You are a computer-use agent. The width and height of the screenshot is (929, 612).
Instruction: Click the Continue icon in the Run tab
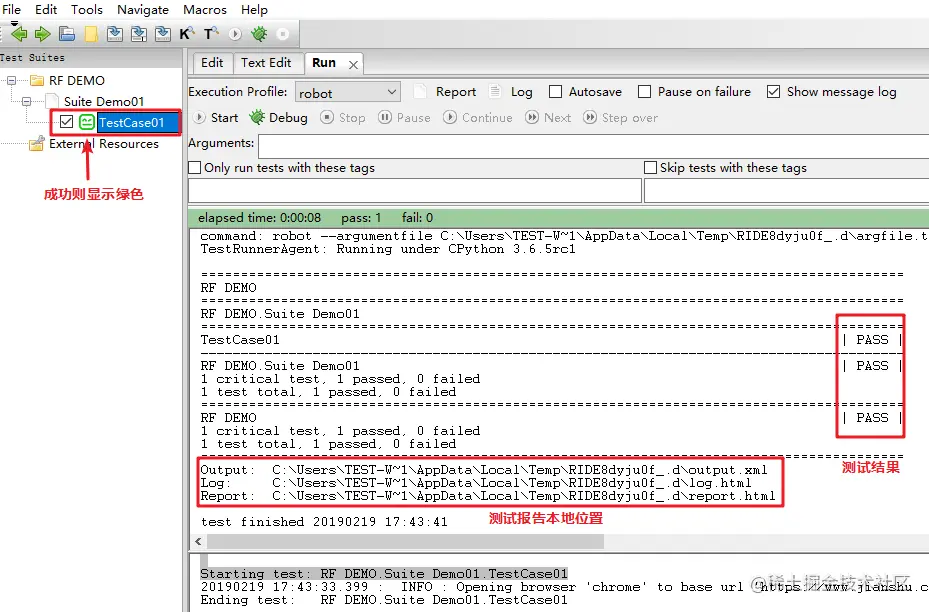point(450,117)
